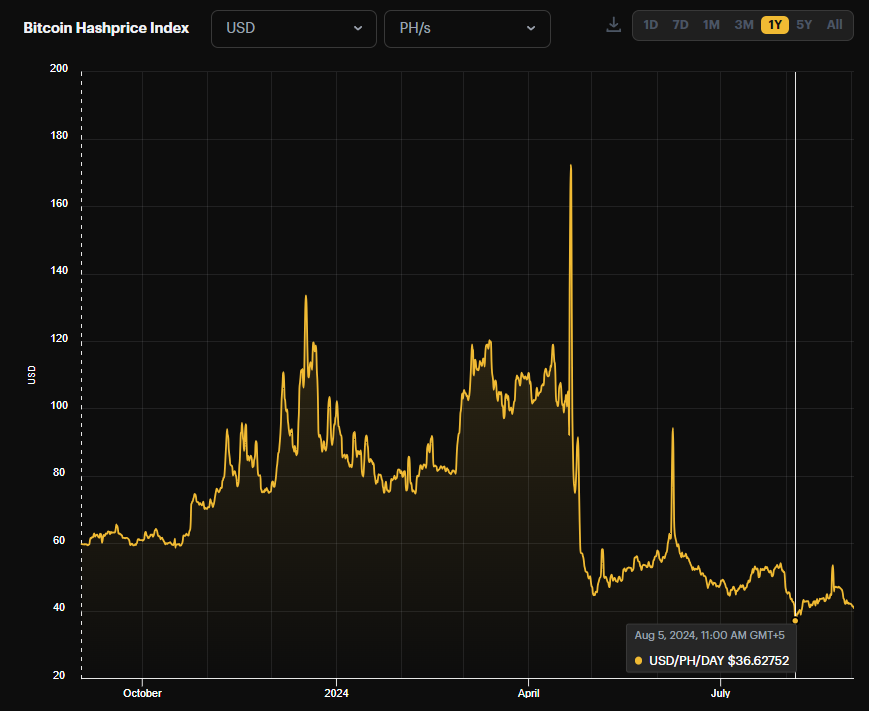Switch to the 5Y time range
The image size is (869, 711).
pyautogui.click(x=804, y=25)
